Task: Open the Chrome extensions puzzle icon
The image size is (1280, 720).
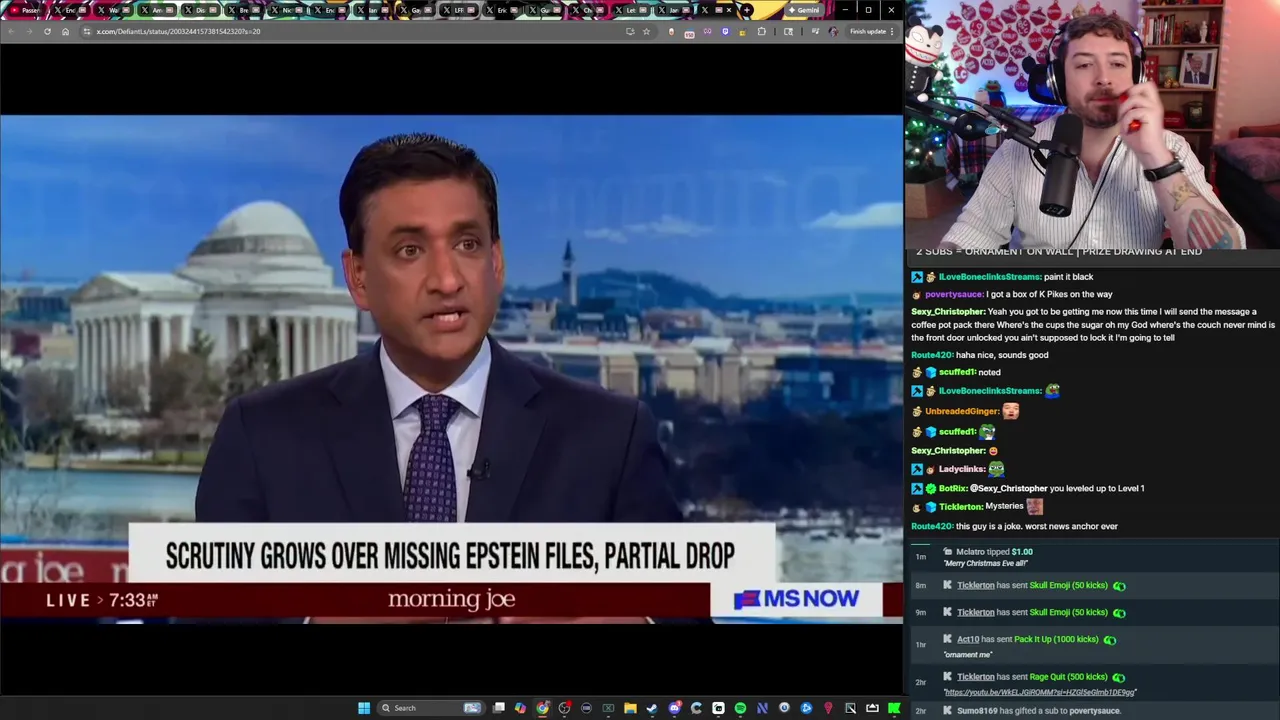Action: (x=761, y=31)
